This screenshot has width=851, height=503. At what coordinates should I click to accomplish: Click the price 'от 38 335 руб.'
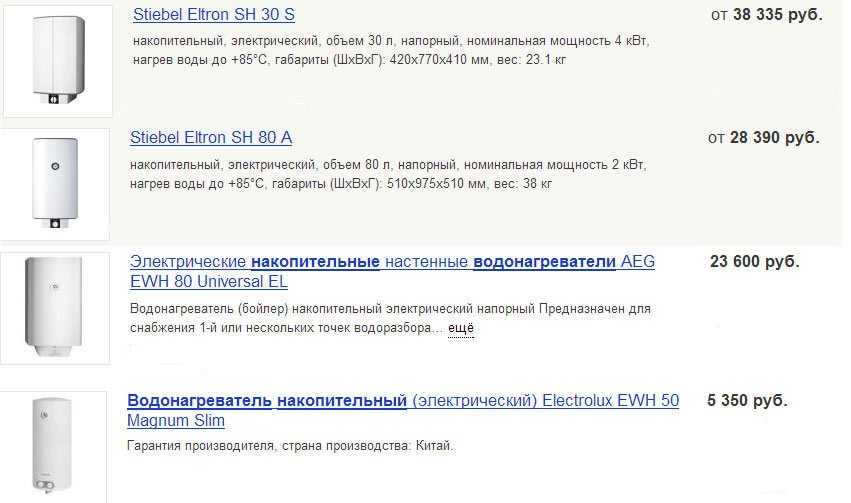(x=767, y=15)
